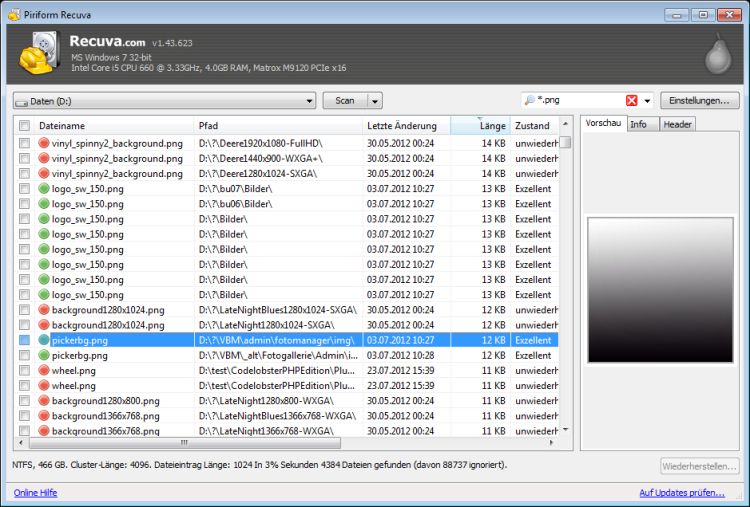
Task: Click the drive icon in Daten (D:) selector
Action: tap(22, 102)
